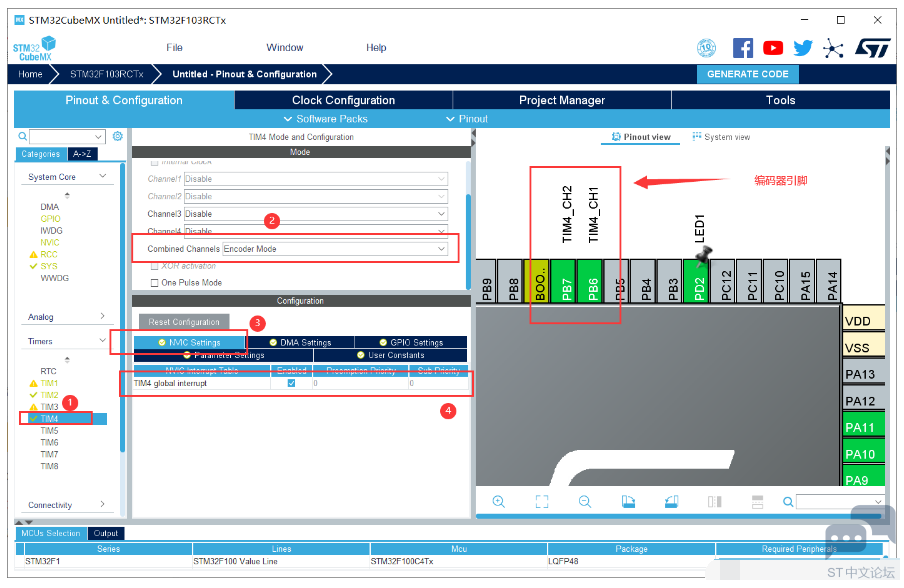Fit the chip view to screen

(541, 502)
